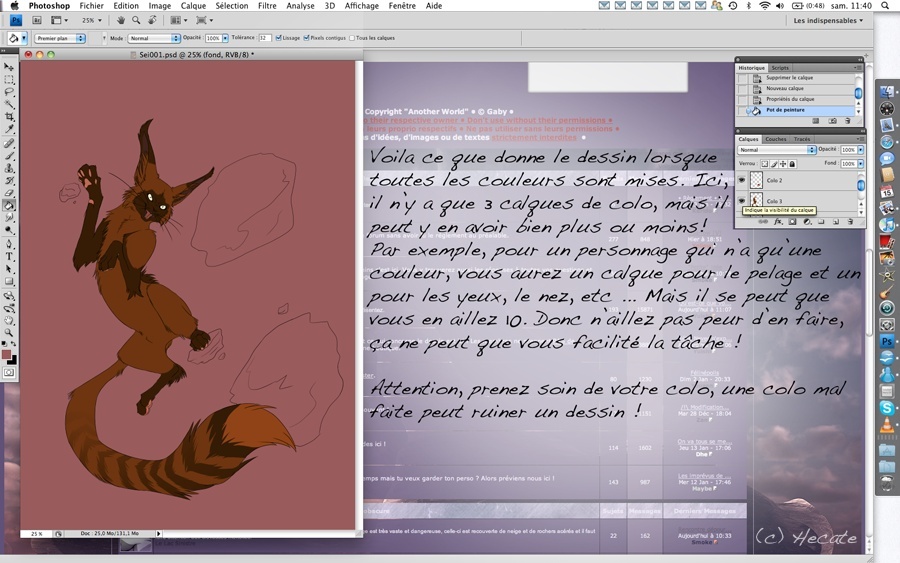Add layer mask in Calques panel
900x563 pixels.
pyautogui.click(x=793, y=222)
